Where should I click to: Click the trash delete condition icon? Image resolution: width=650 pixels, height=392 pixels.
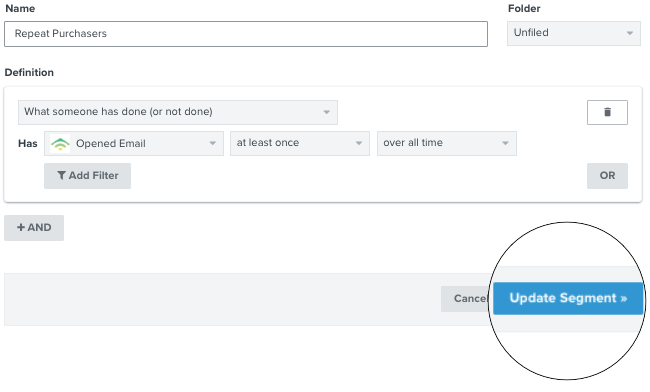(x=607, y=112)
